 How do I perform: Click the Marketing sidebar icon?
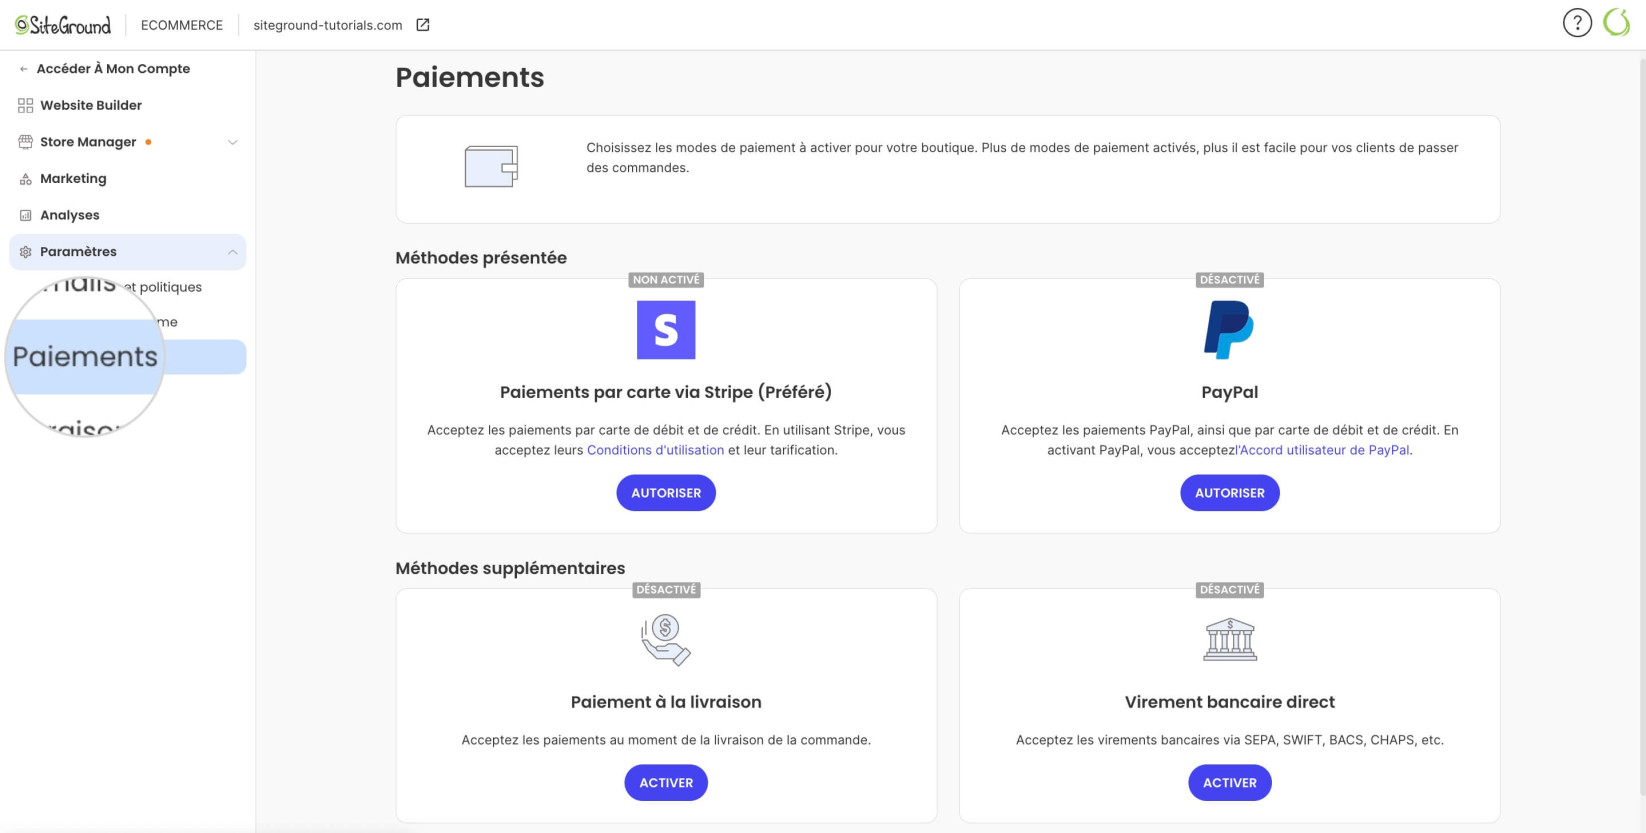(x=26, y=179)
